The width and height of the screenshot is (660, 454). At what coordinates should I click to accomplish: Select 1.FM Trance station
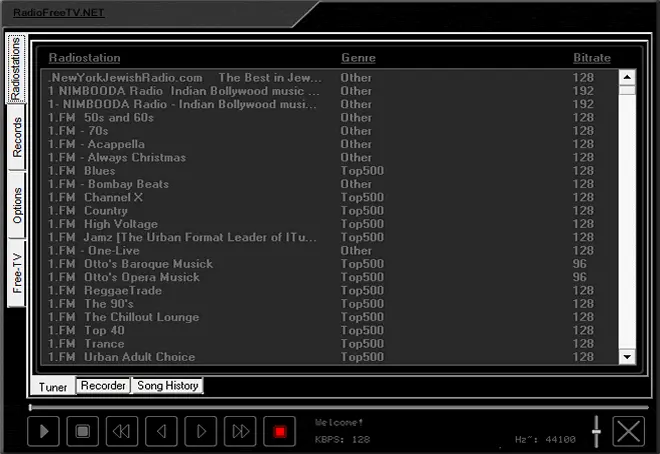point(330,344)
